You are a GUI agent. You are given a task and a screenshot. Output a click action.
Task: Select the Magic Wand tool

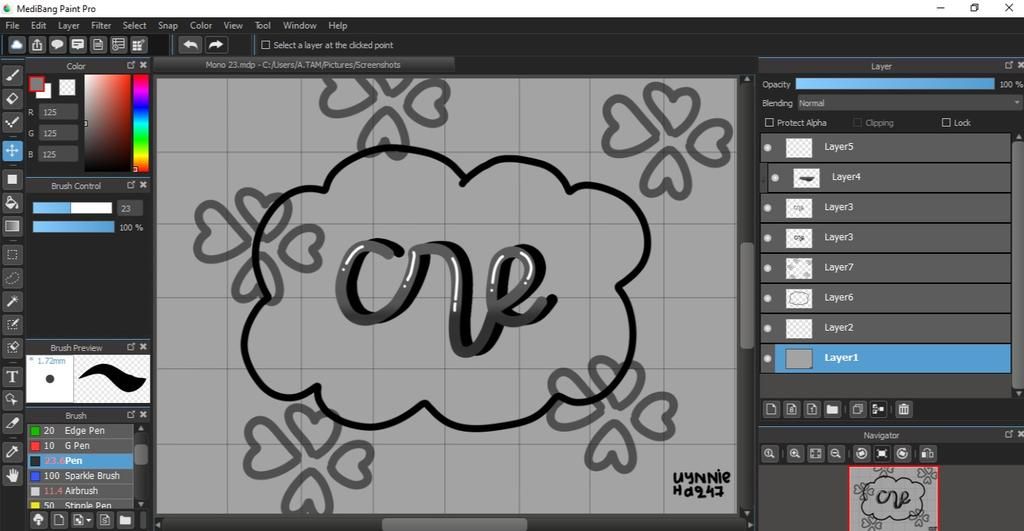pyautogui.click(x=12, y=301)
